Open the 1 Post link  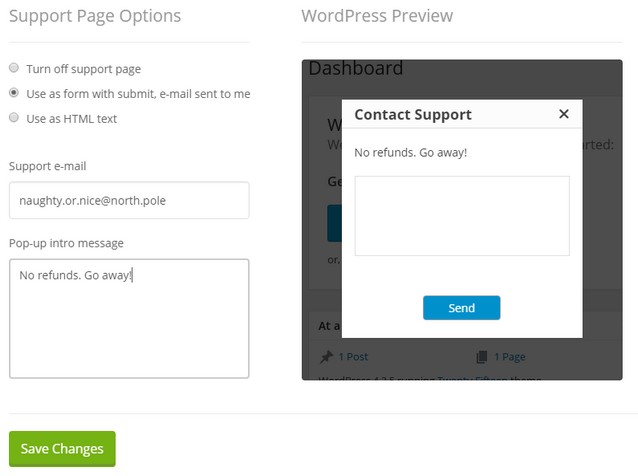[x=353, y=356]
